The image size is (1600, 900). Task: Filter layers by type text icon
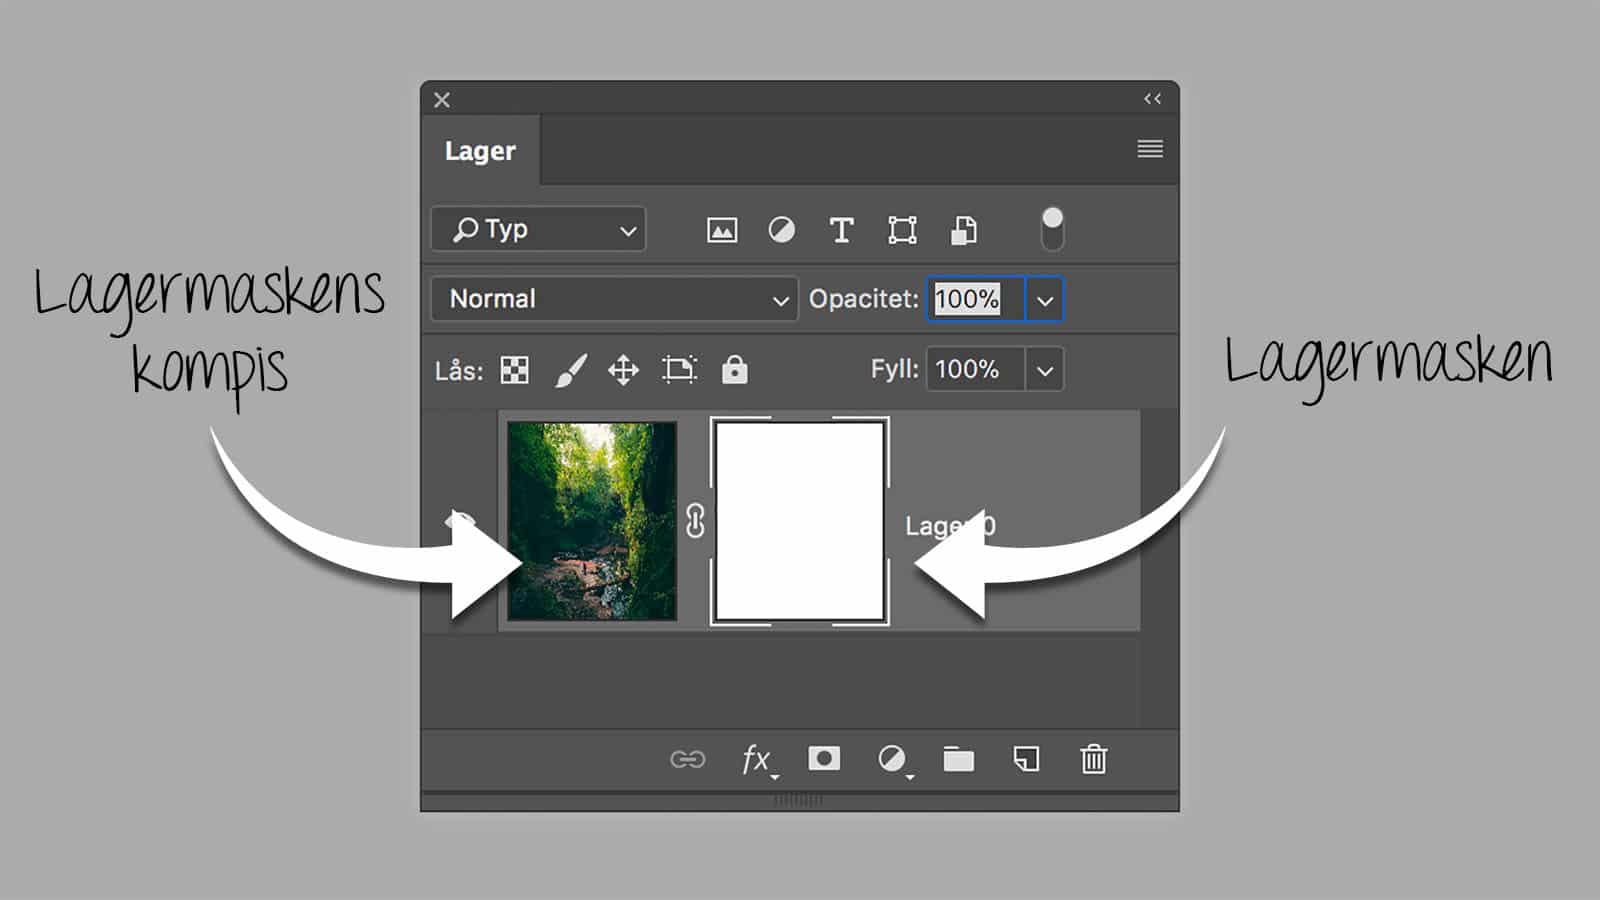[x=841, y=230]
